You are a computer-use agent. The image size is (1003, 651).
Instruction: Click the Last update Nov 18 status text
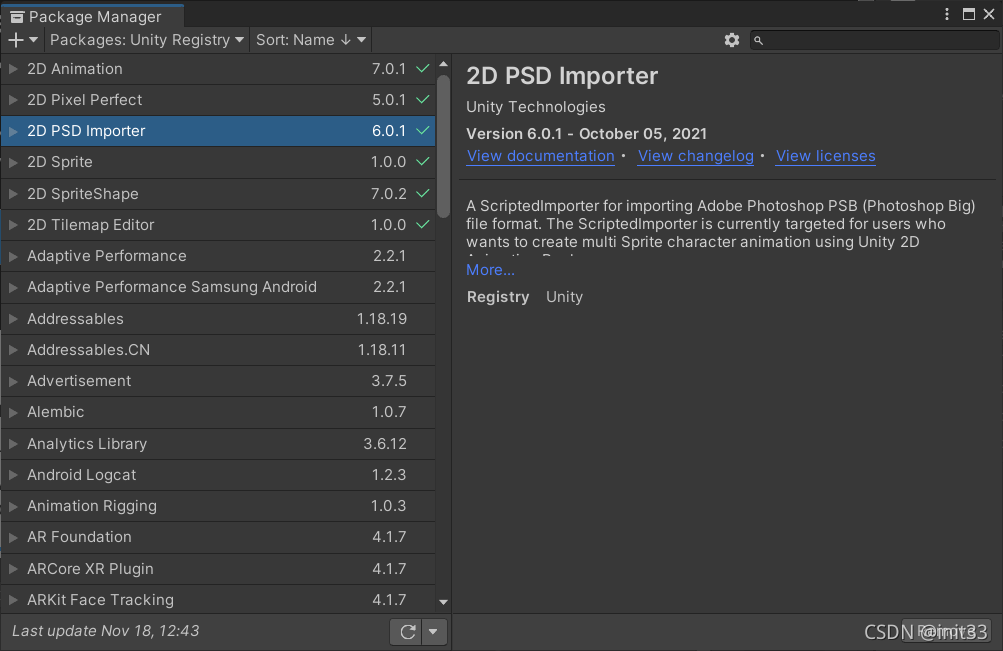click(x=106, y=631)
